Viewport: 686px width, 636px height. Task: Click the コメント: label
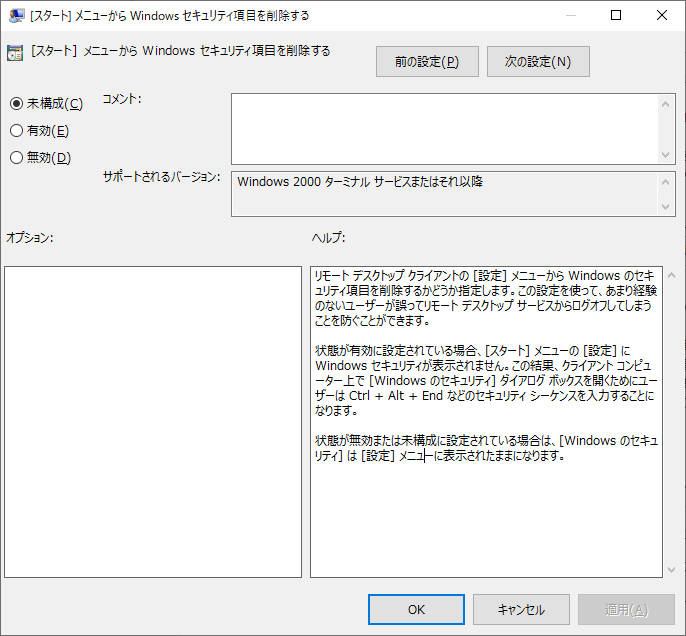click(122, 99)
